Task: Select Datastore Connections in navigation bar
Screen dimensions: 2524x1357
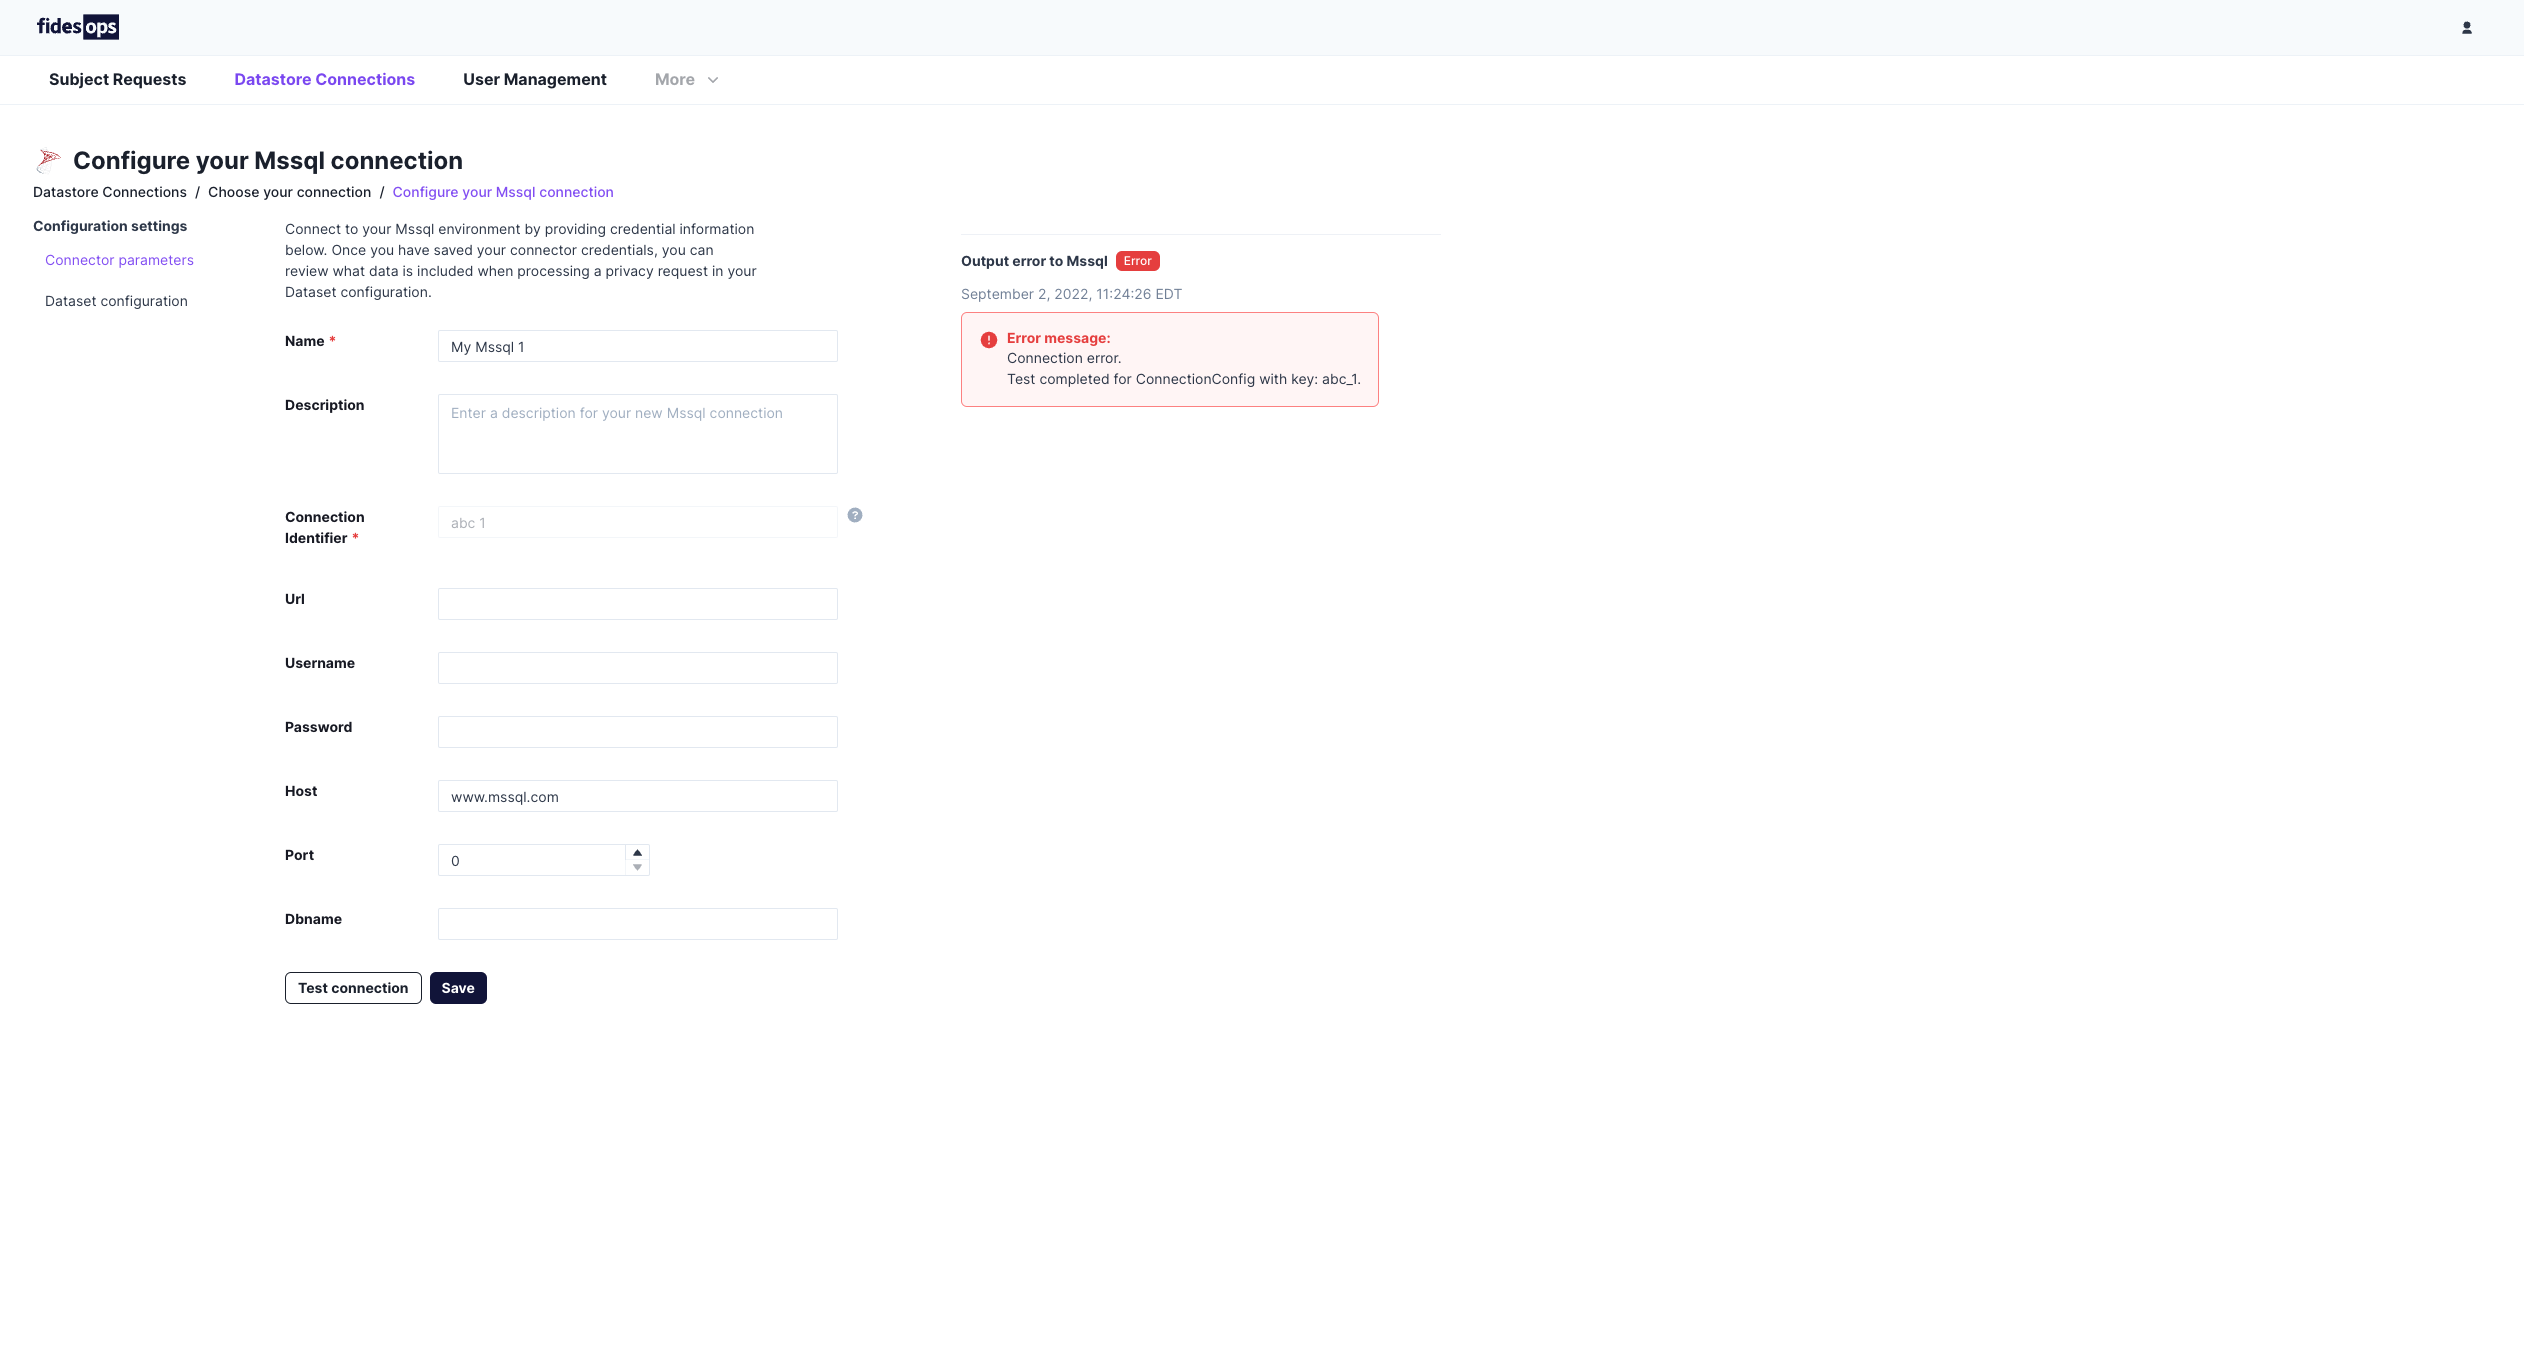Action: pos(324,80)
